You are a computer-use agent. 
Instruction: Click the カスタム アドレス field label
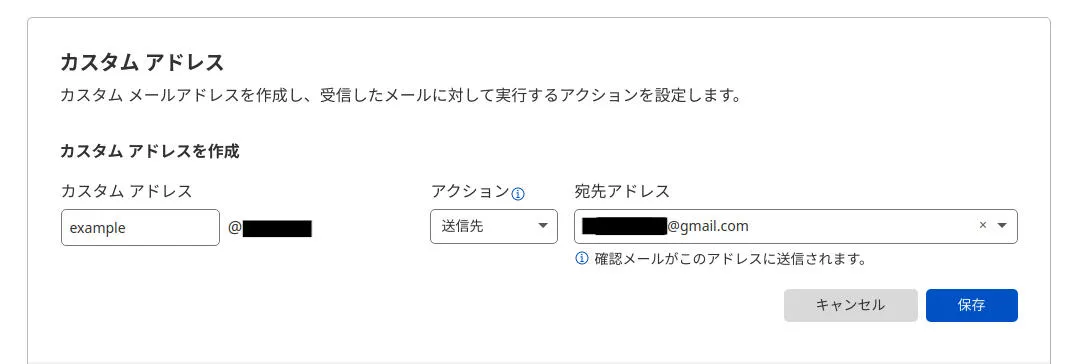click(x=127, y=191)
